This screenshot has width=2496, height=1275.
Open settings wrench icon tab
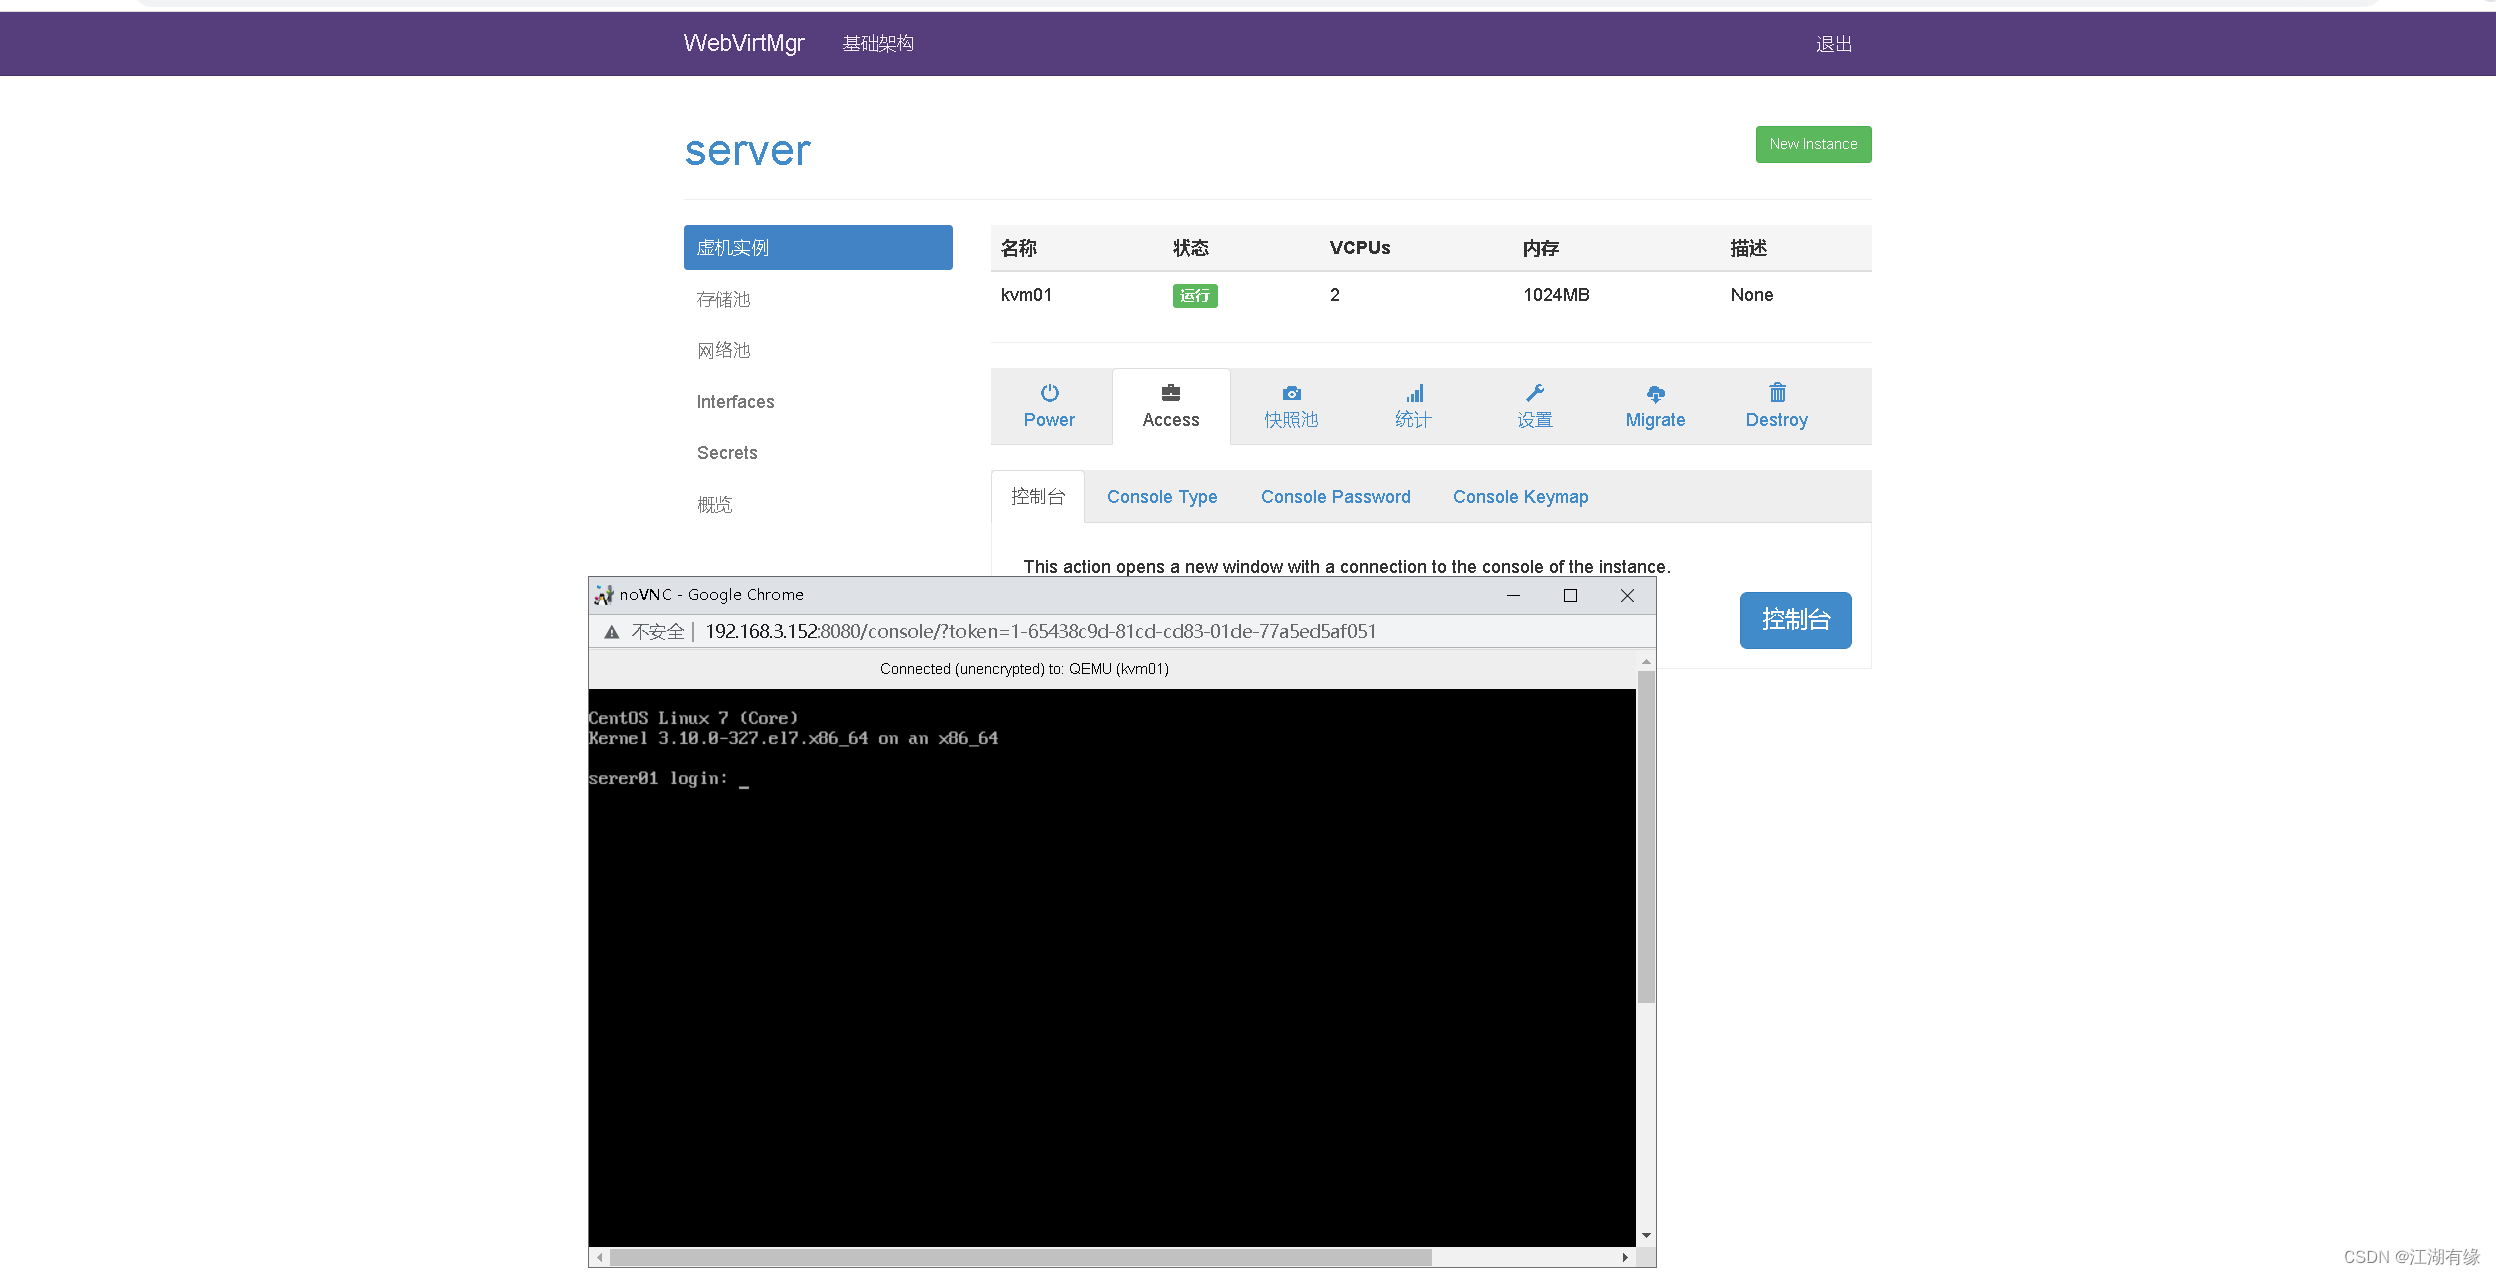1534,393
